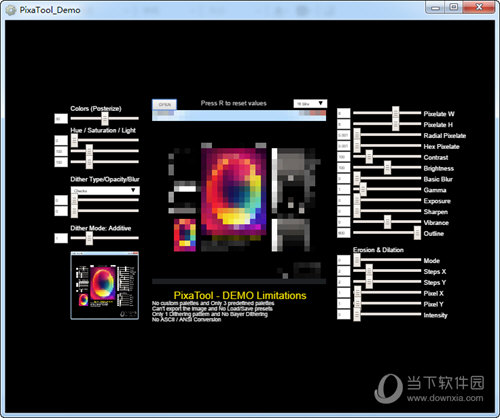
Task: Click the Gamma value box
Action: pyautogui.click(x=344, y=189)
